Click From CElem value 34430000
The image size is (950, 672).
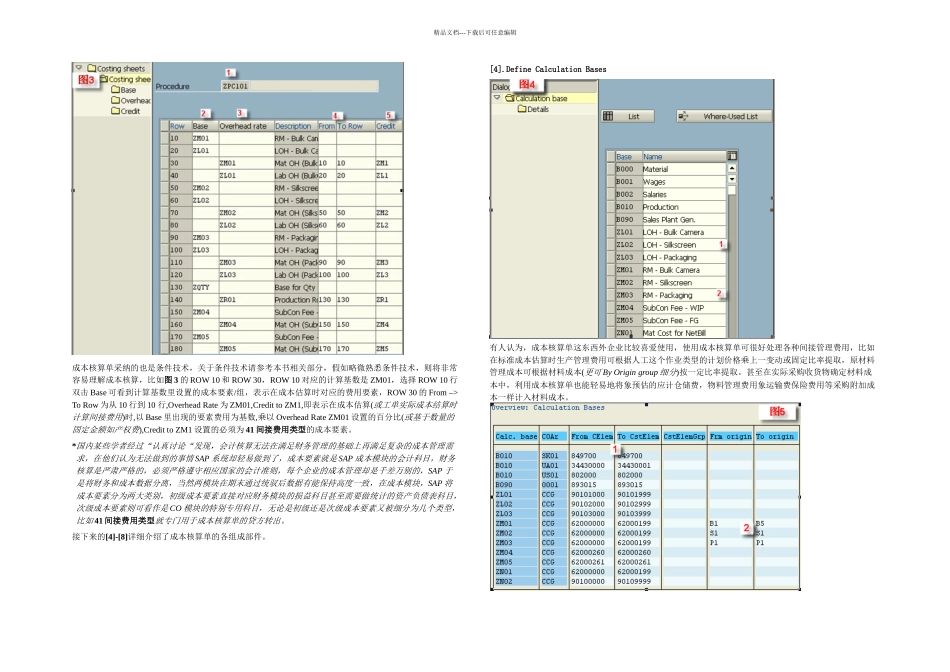[588, 465]
